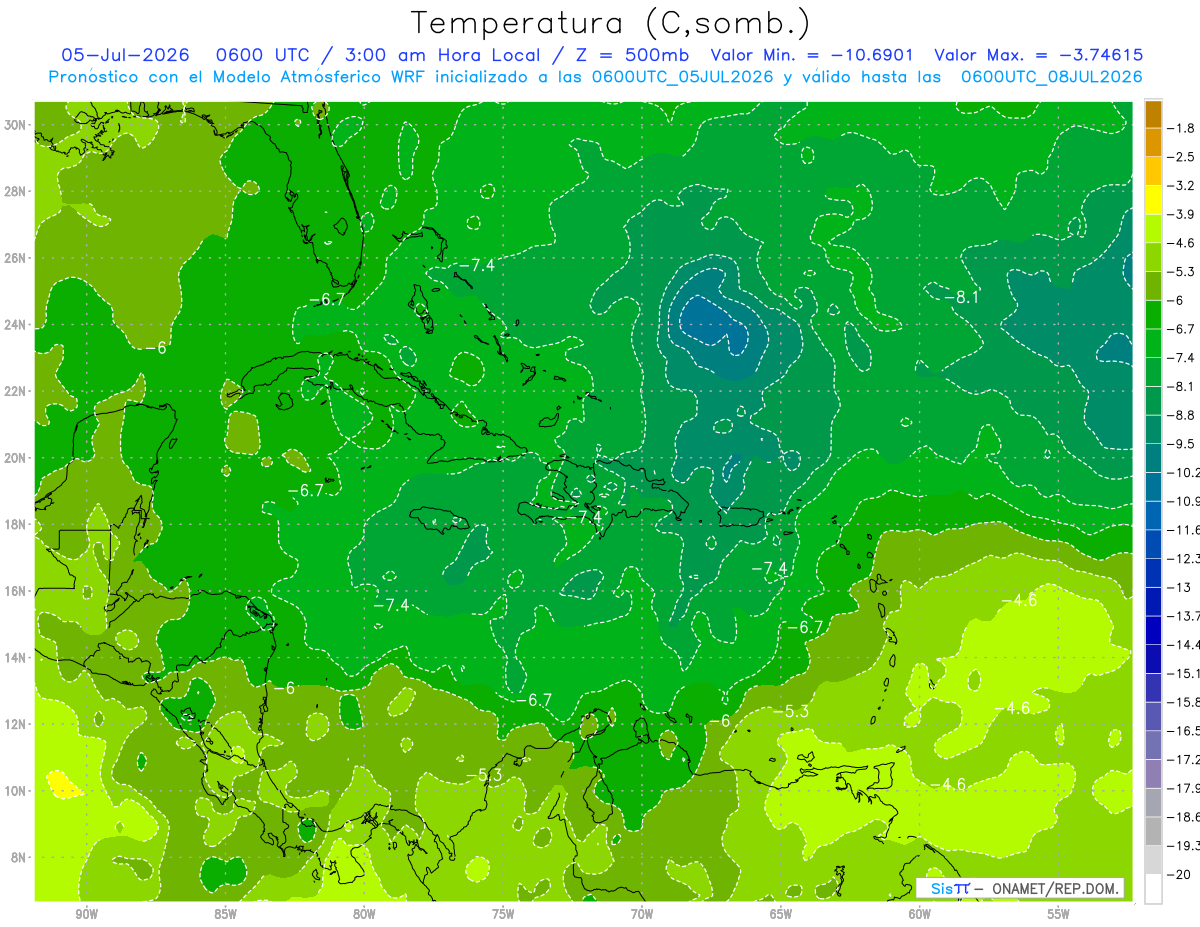Click the "-13" color bar label
Screen dimensions: 1200x927
[x=1178, y=587]
